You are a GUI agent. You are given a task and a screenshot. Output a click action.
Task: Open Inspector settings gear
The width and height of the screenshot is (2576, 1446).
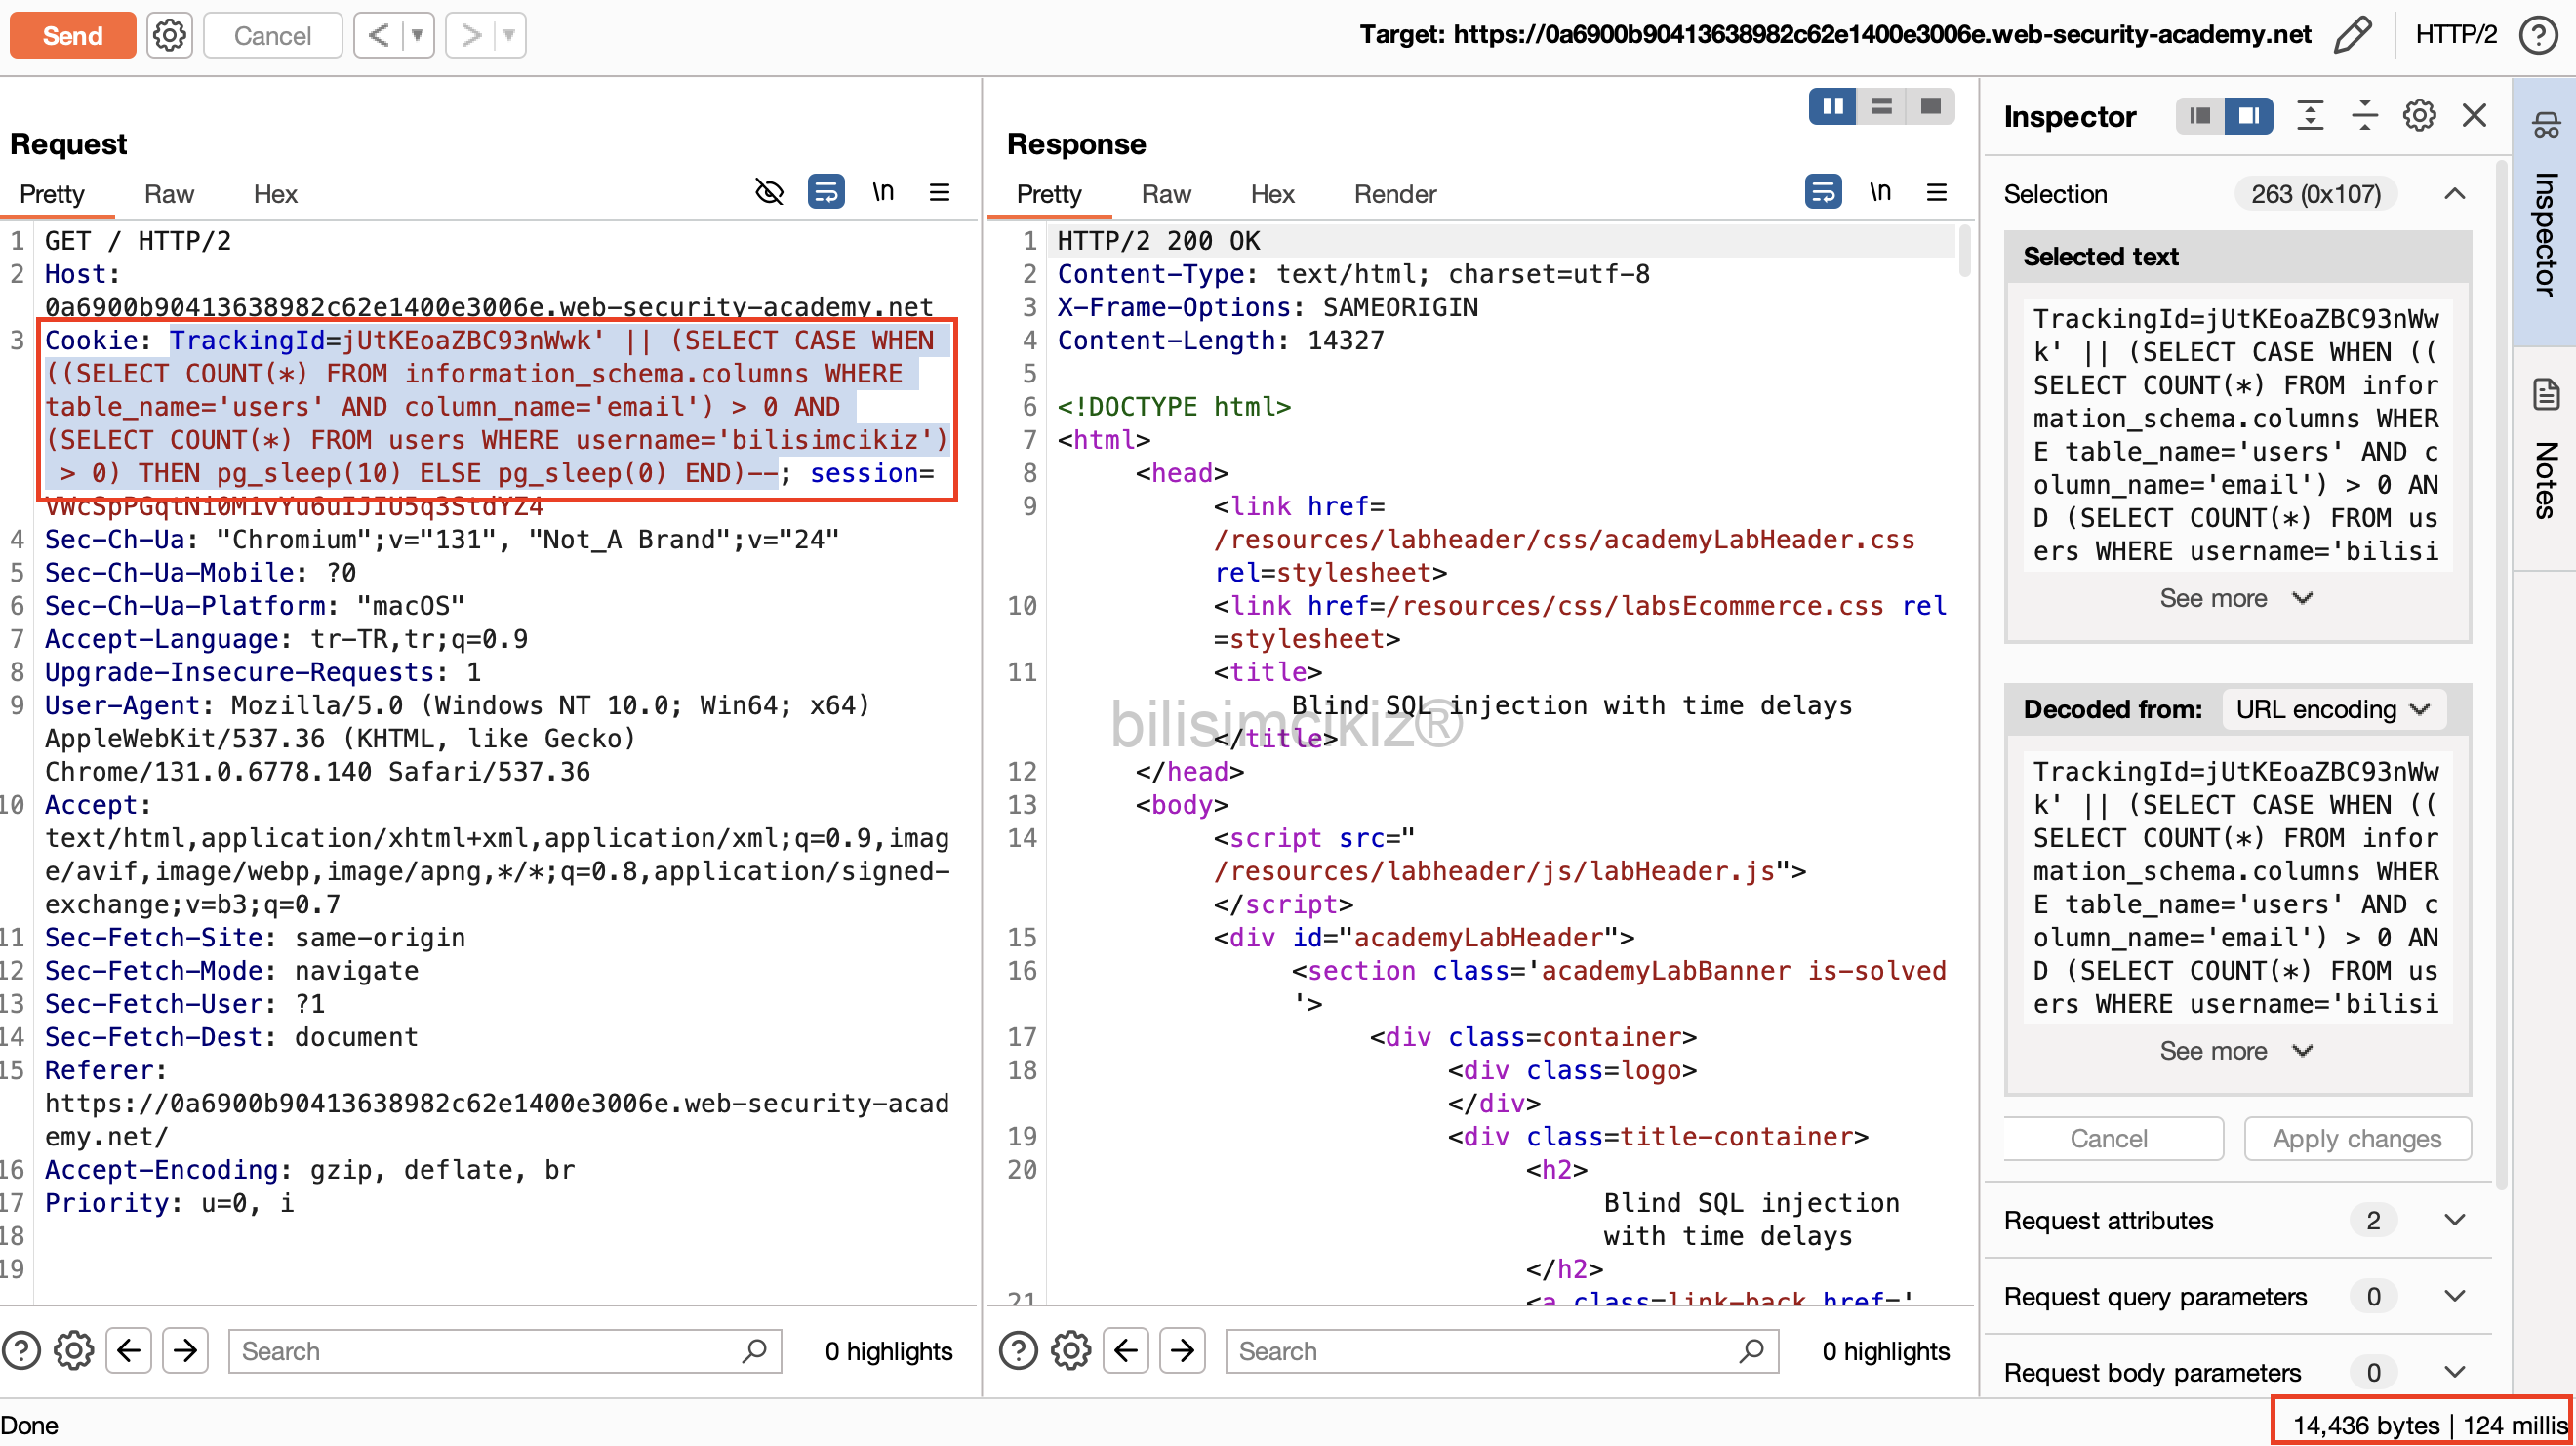click(2418, 116)
